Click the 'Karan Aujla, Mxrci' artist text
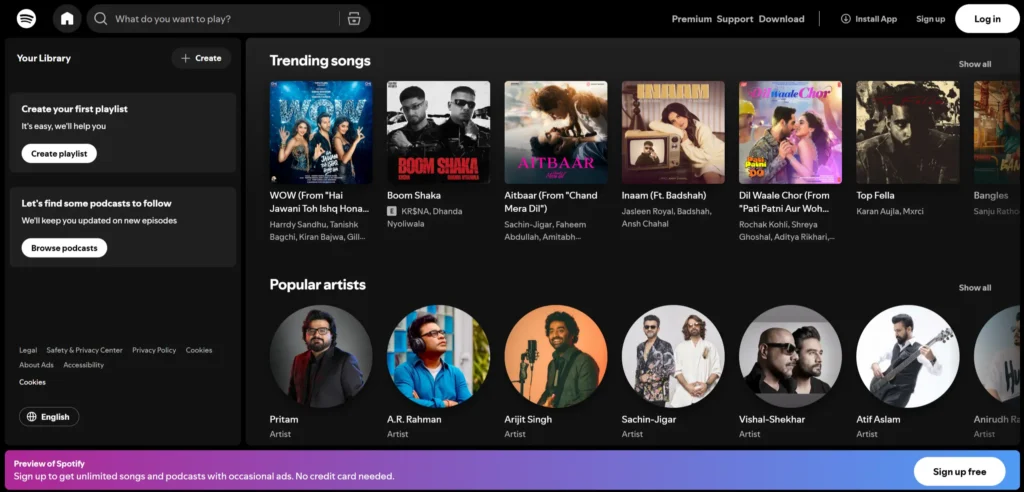The image size is (1024, 492). click(x=890, y=211)
